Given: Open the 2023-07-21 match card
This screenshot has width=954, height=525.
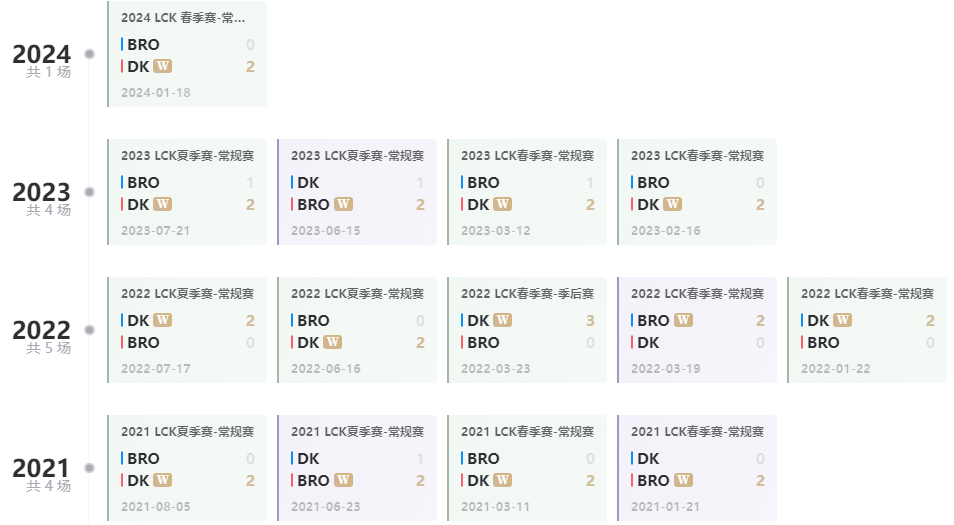Looking at the screenshot, I should click(x=187, y=192).
